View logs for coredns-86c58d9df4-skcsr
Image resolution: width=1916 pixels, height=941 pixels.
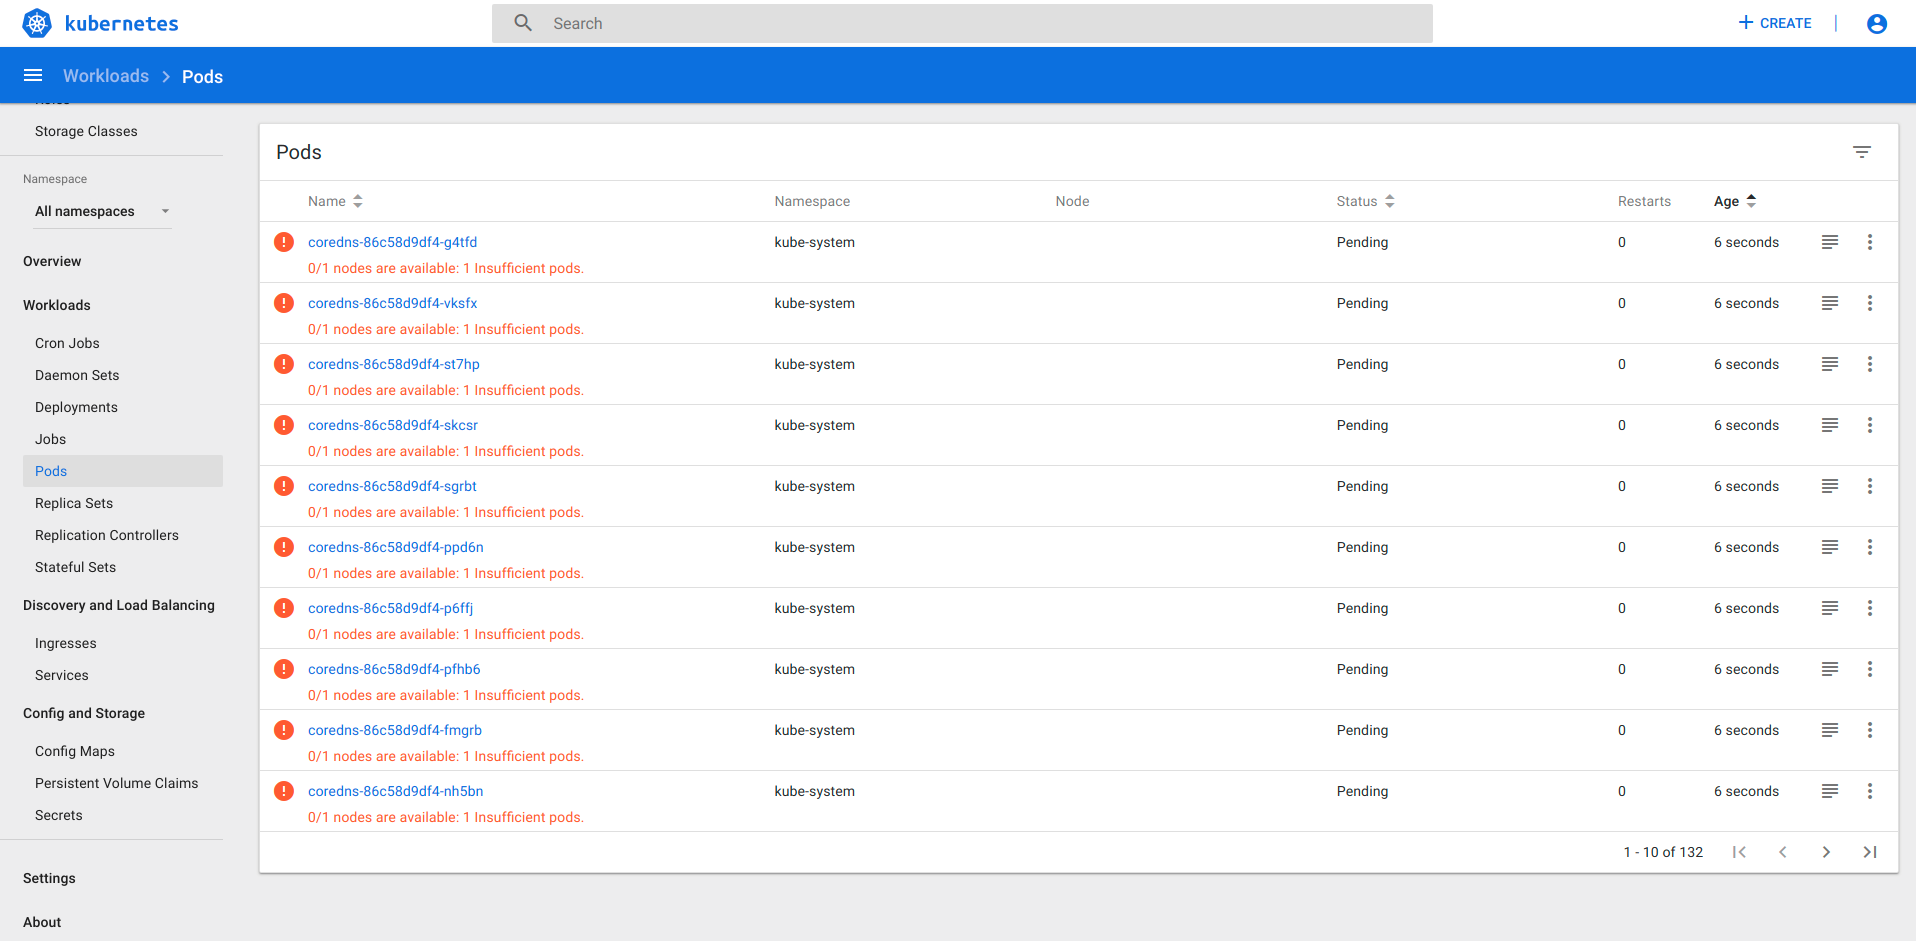pyautogui.click(x=1830, y=425)
